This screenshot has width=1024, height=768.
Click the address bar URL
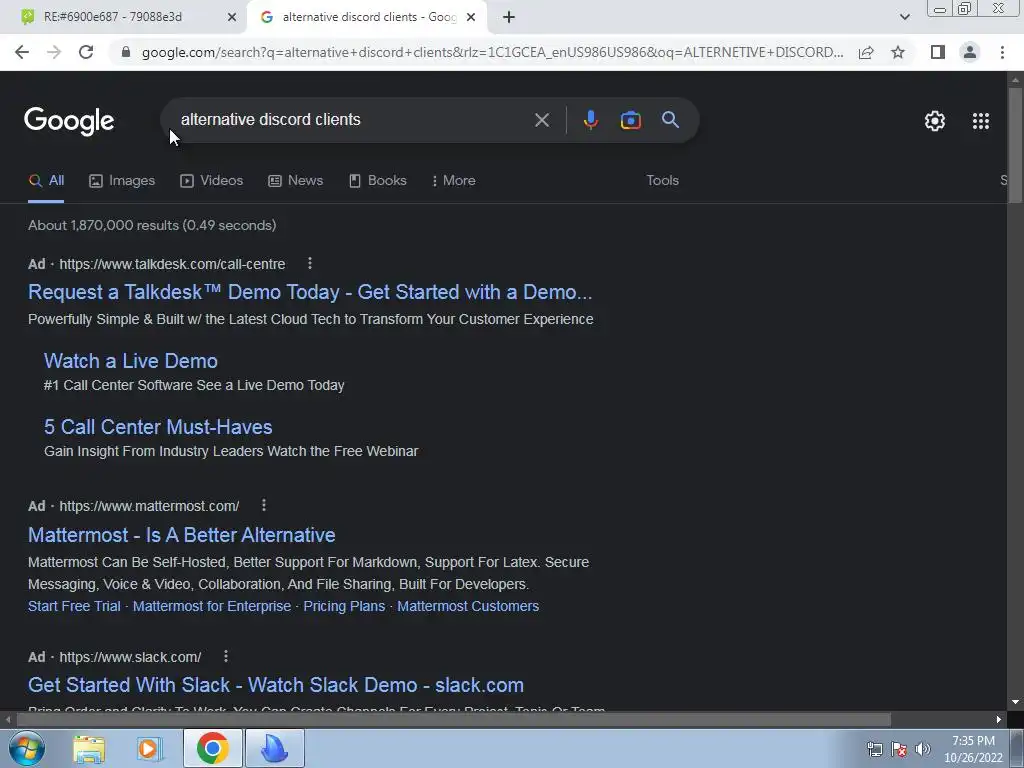tap(492, 52)
